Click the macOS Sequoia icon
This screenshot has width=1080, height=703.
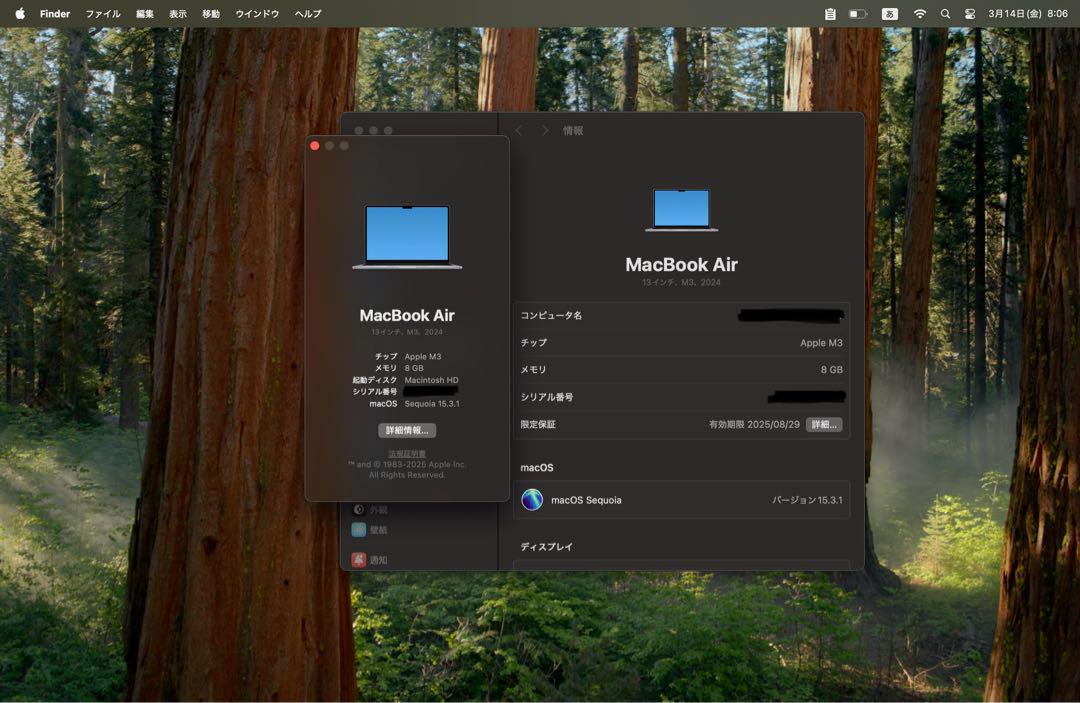(532, 500)
